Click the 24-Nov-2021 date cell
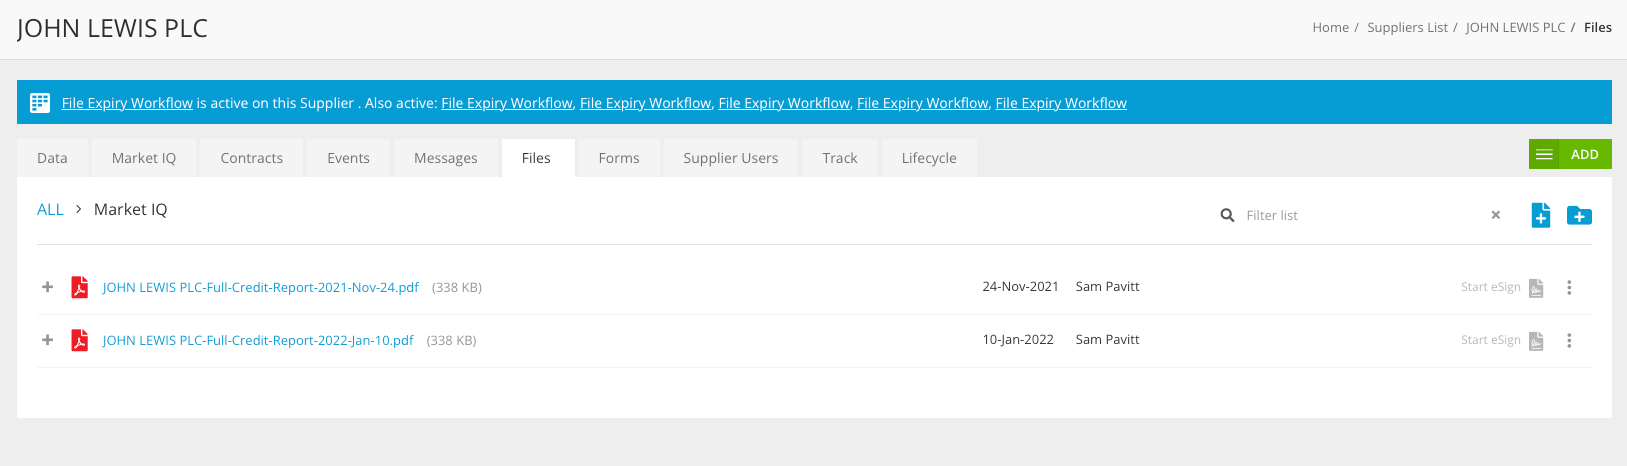The width and height of the screenshot is (1627, 466). click(x=1020, y=287)
